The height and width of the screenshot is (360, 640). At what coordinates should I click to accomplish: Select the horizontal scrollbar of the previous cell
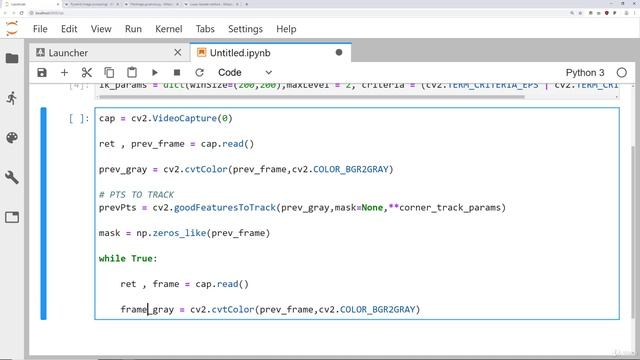(x=311, y=97)
